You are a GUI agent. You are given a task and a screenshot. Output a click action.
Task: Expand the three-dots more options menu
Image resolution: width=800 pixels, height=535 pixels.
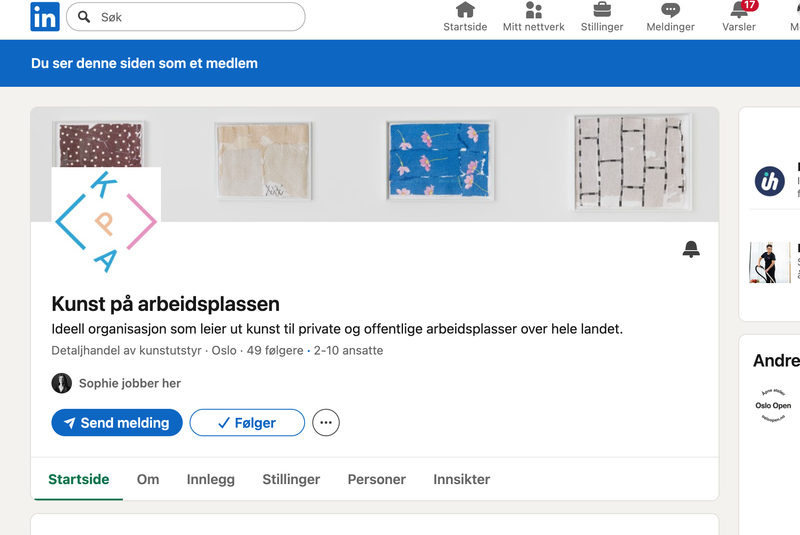tap(326, 423)
